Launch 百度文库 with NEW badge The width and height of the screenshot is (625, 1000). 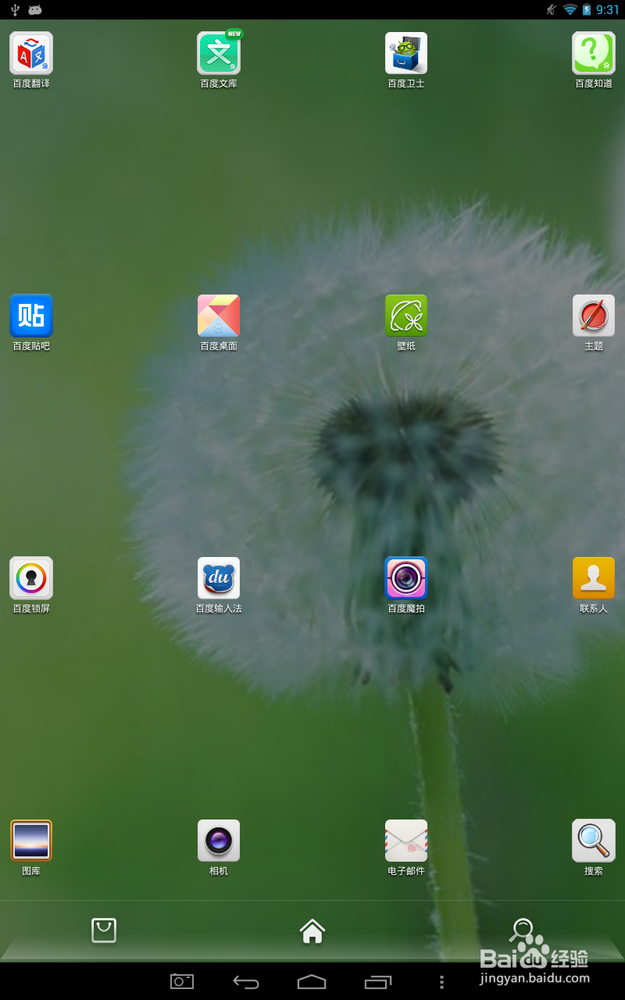[x=219, y=54]
